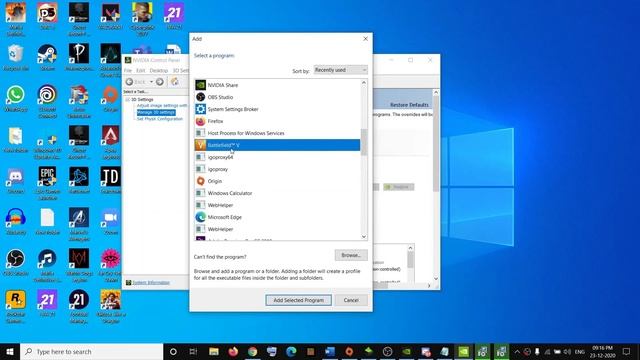Viewport: 640px width, 360px height.
Task: Select OBS Studio in the program list
Action: [277, 97]
